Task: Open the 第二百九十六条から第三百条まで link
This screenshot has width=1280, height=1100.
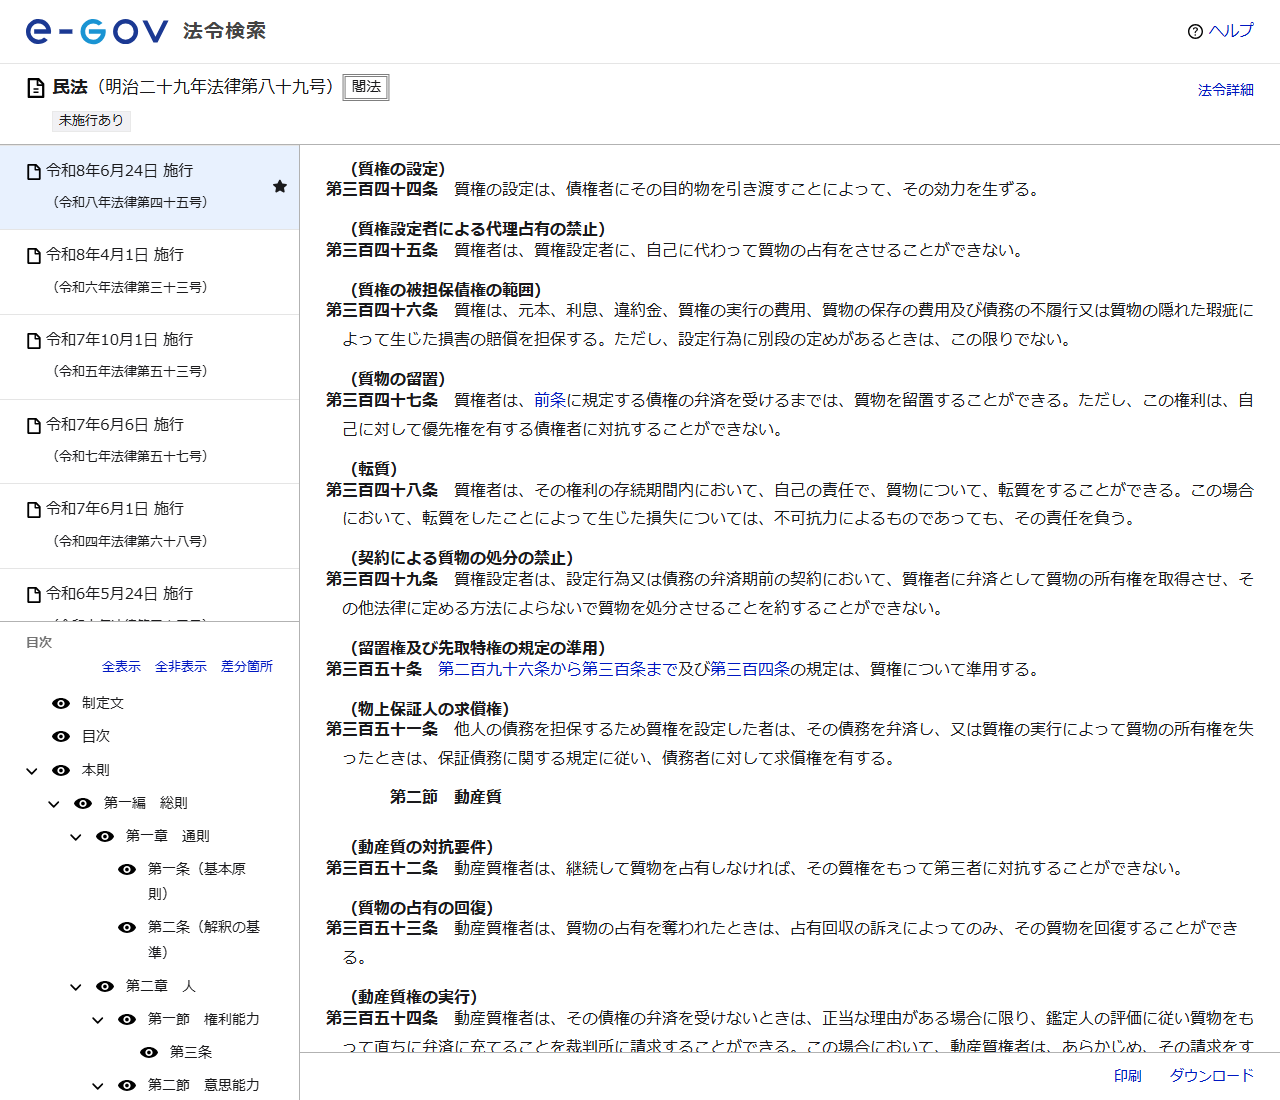Action: [x=558, y=669]
